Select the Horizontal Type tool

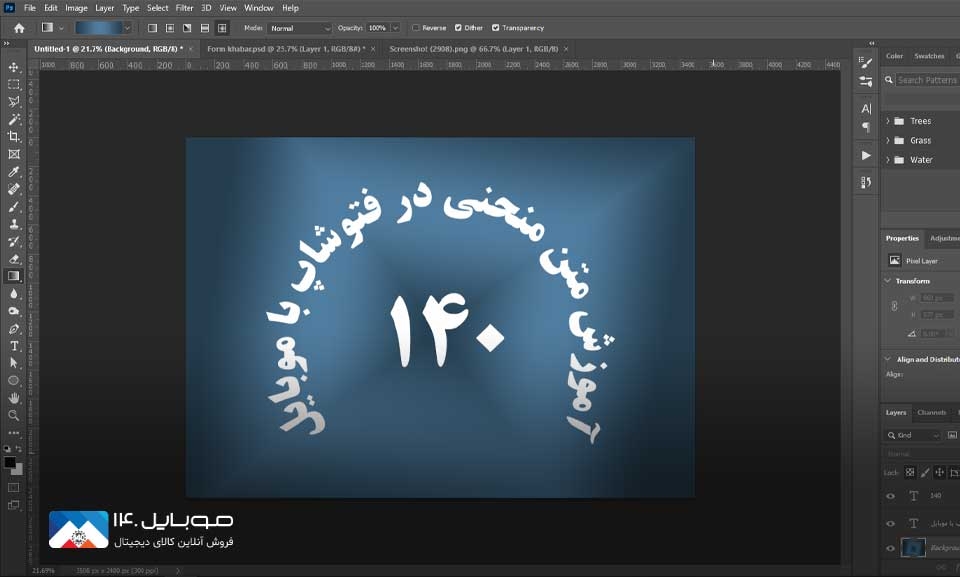point(13,346)
